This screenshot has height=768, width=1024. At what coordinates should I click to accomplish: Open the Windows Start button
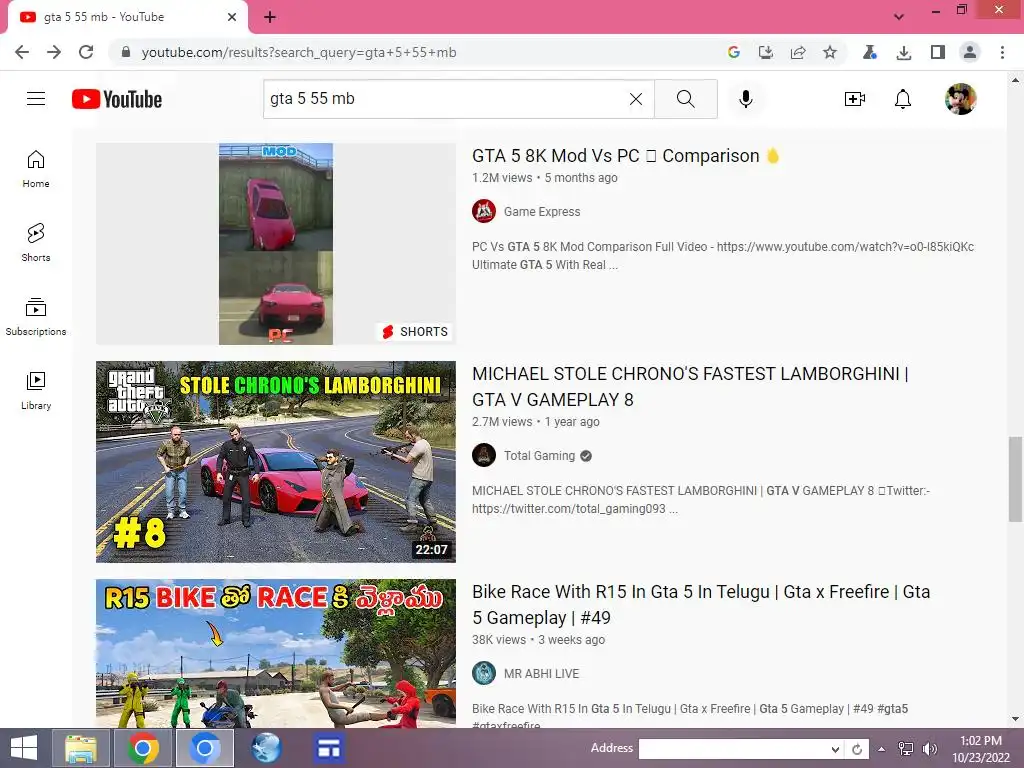24,748
